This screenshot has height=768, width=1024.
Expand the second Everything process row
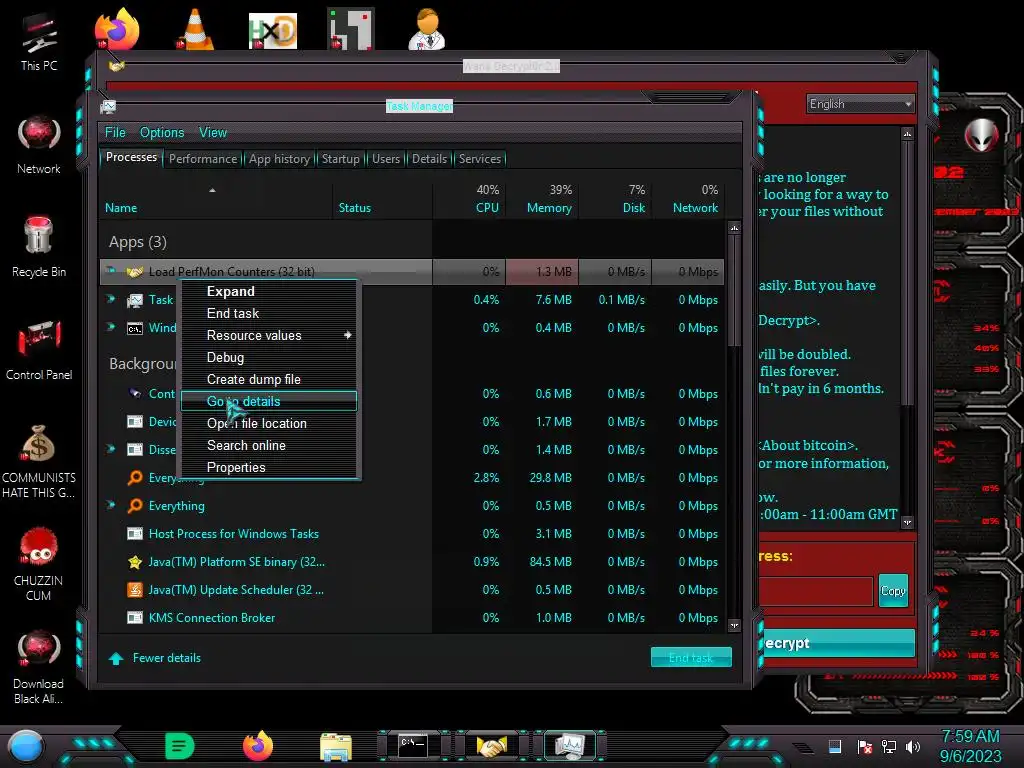pyautogui.click(x=110, y=505)
